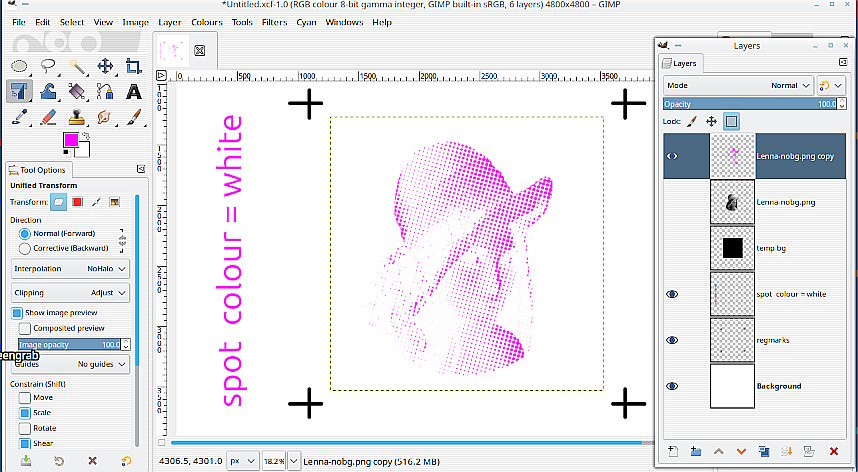The width and height of the screenshot is (858, 472).
Task: Open the Guides dropdown
Action: tap(70, 364)
